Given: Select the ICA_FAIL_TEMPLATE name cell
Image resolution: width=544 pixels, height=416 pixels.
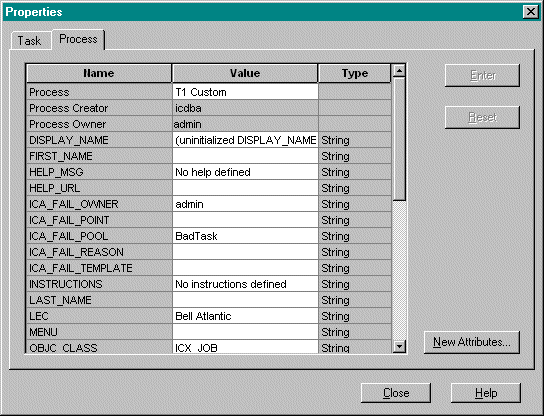Looking at the screenshot, I should tap(99, 268).
